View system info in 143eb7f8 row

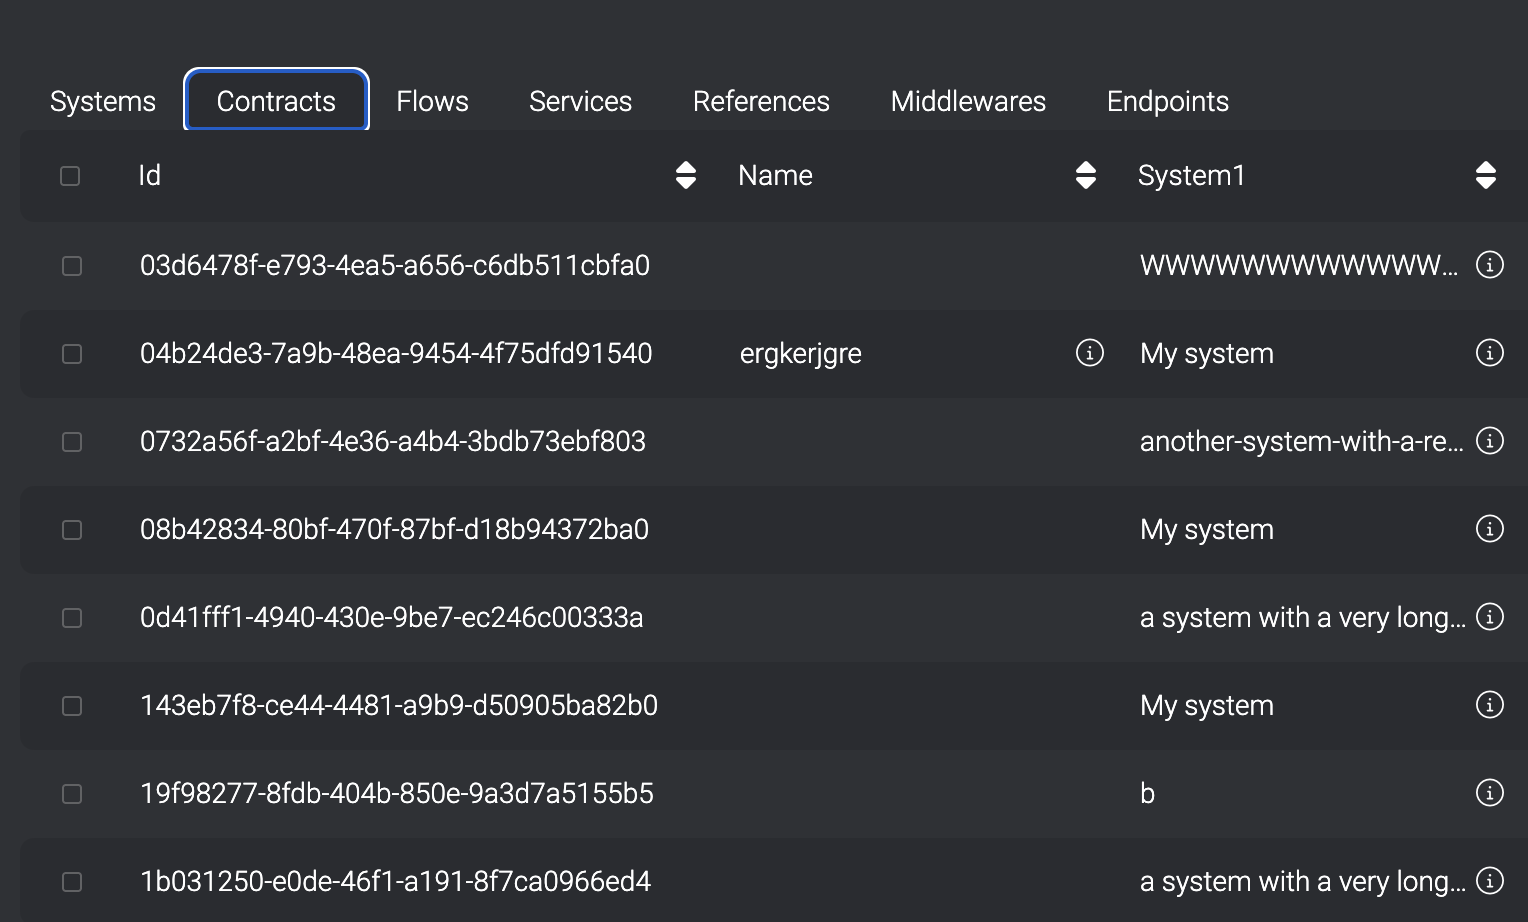[x=1490, y=705]
